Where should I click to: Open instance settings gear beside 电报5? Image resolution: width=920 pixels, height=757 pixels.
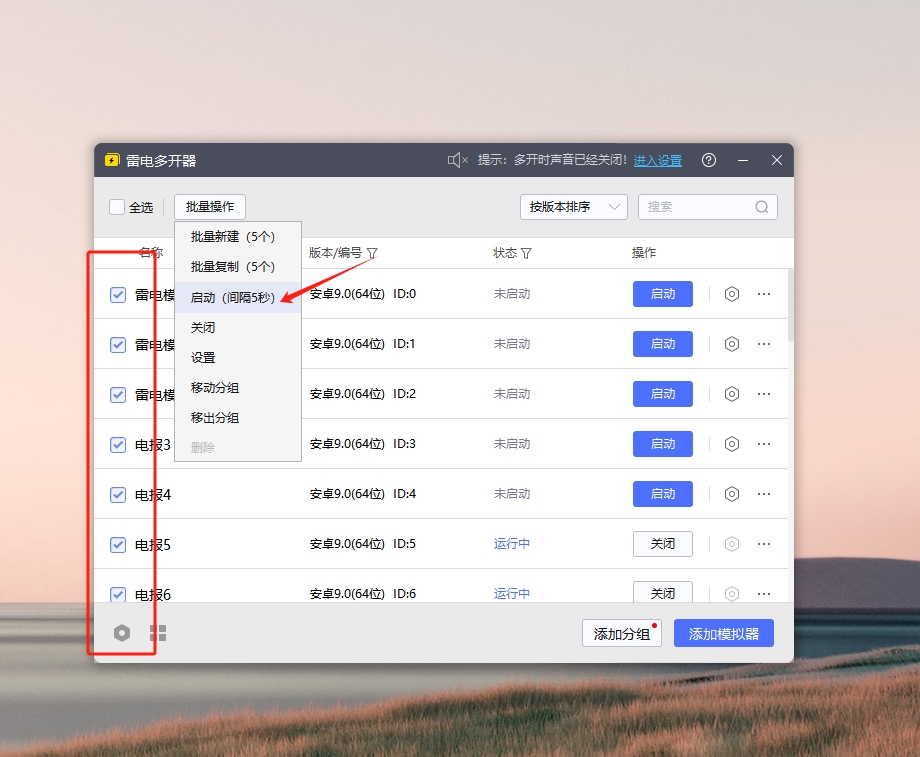click(x=732, y=543)
